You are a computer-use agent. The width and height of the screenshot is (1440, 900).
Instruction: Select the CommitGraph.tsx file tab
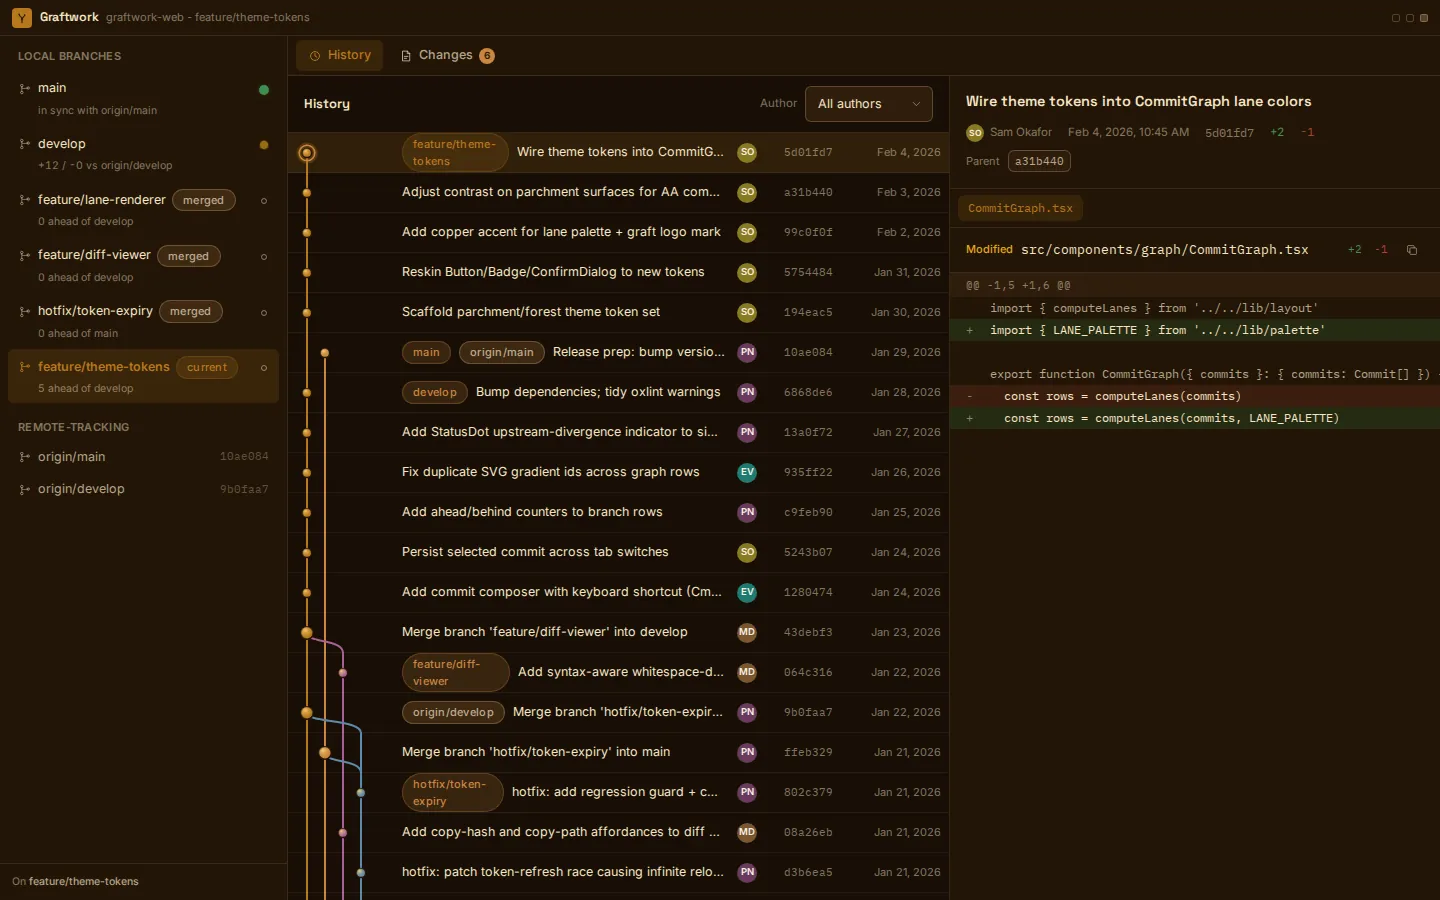(1020, 208)
